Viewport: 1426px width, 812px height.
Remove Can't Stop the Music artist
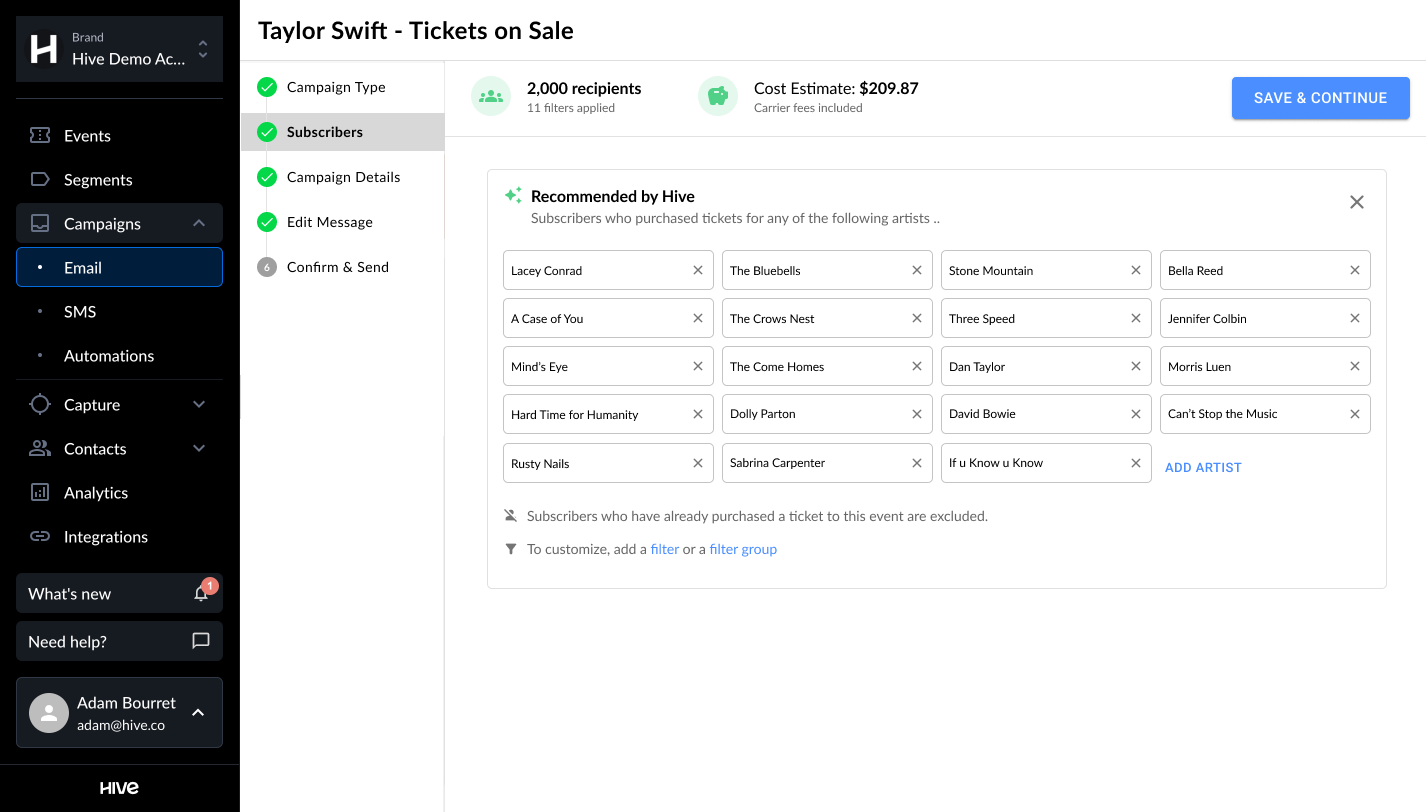pos(1355,414)
